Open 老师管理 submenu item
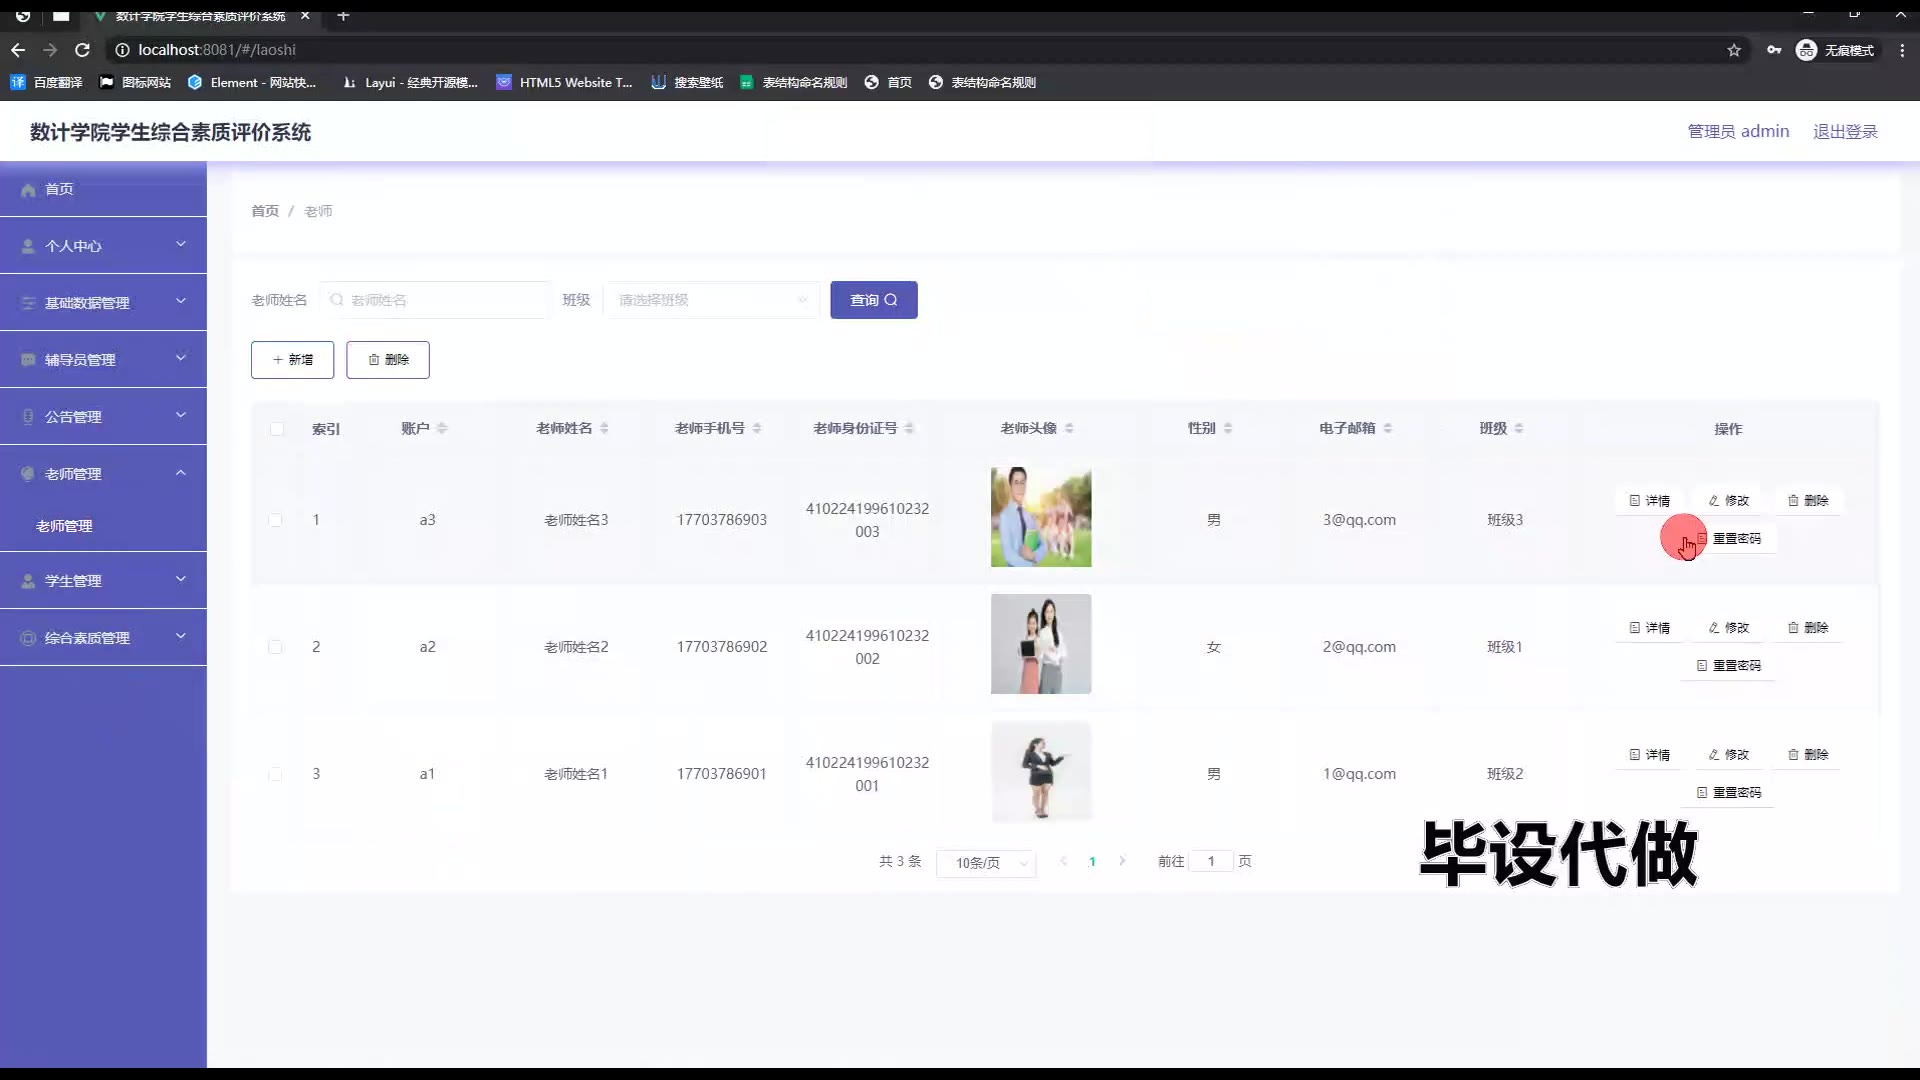 tap(65, 526)
